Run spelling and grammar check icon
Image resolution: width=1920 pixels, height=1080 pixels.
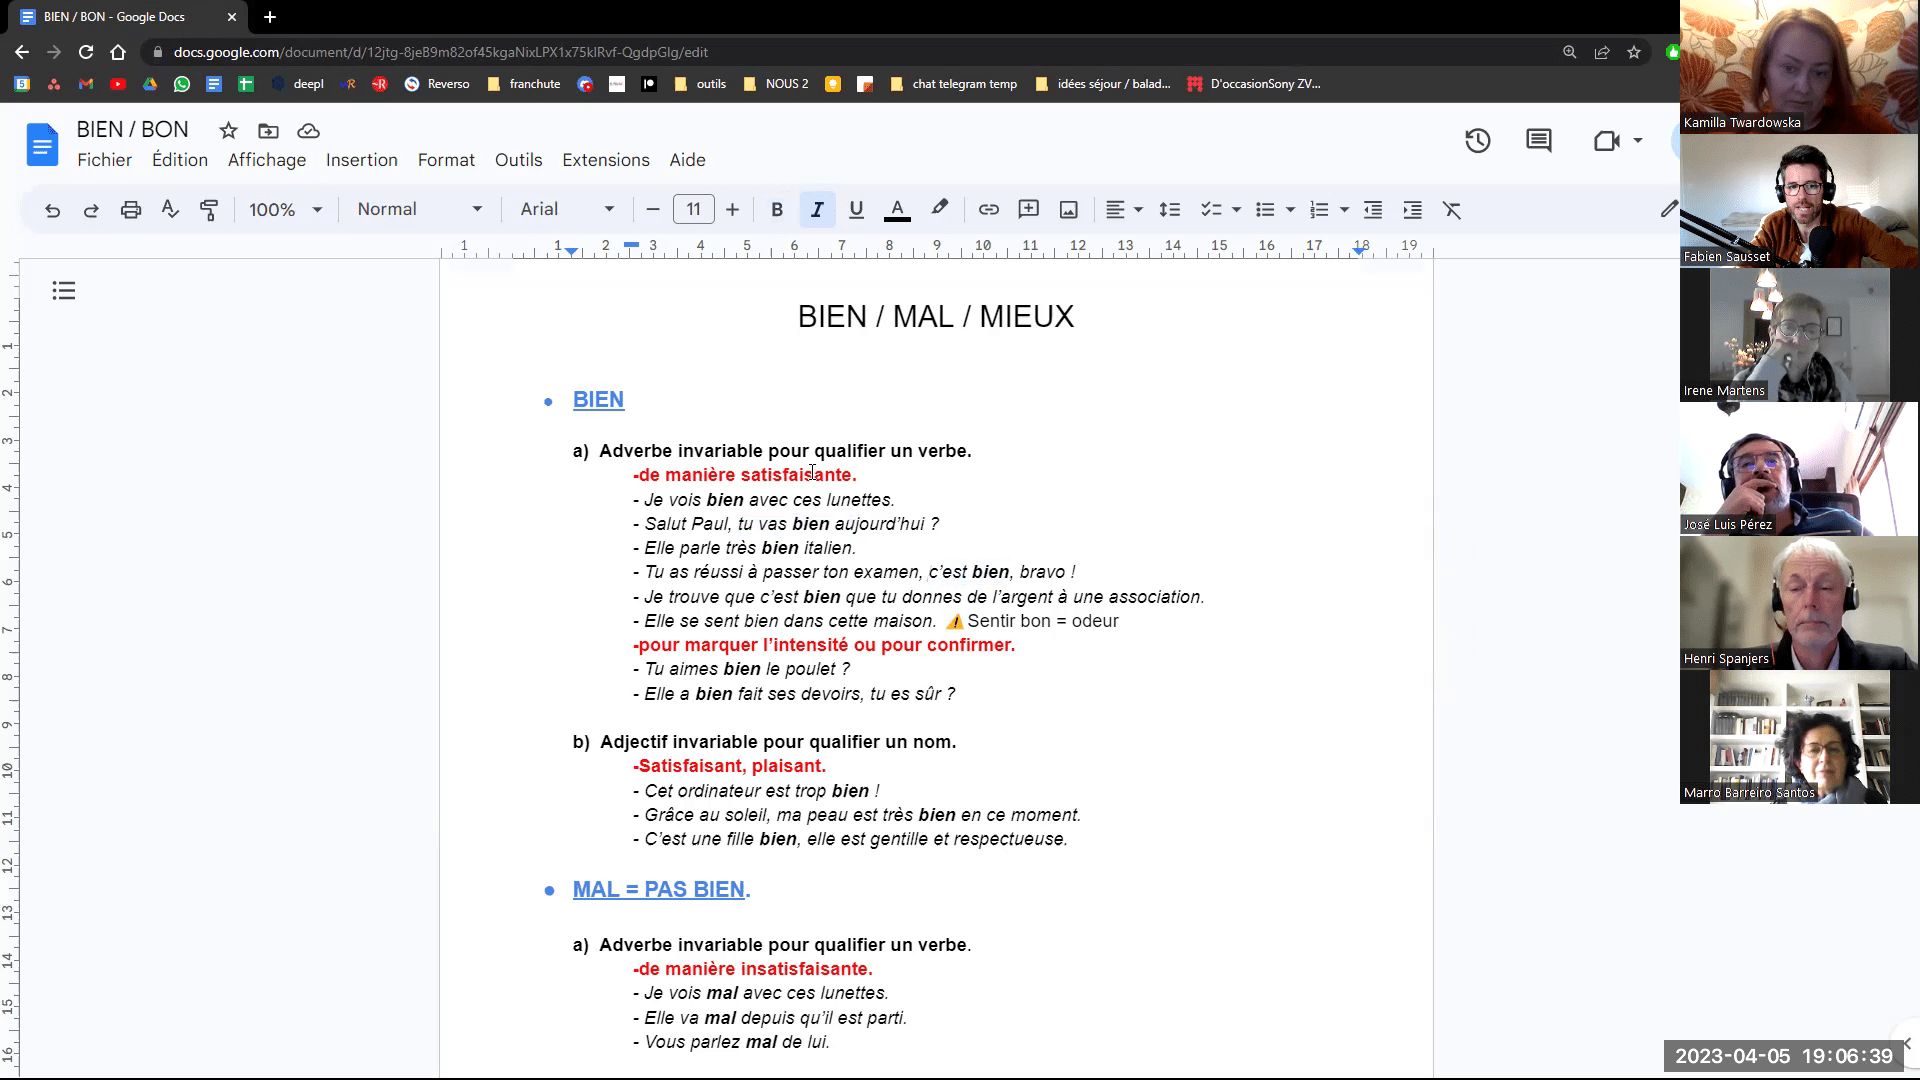[170, 210]
